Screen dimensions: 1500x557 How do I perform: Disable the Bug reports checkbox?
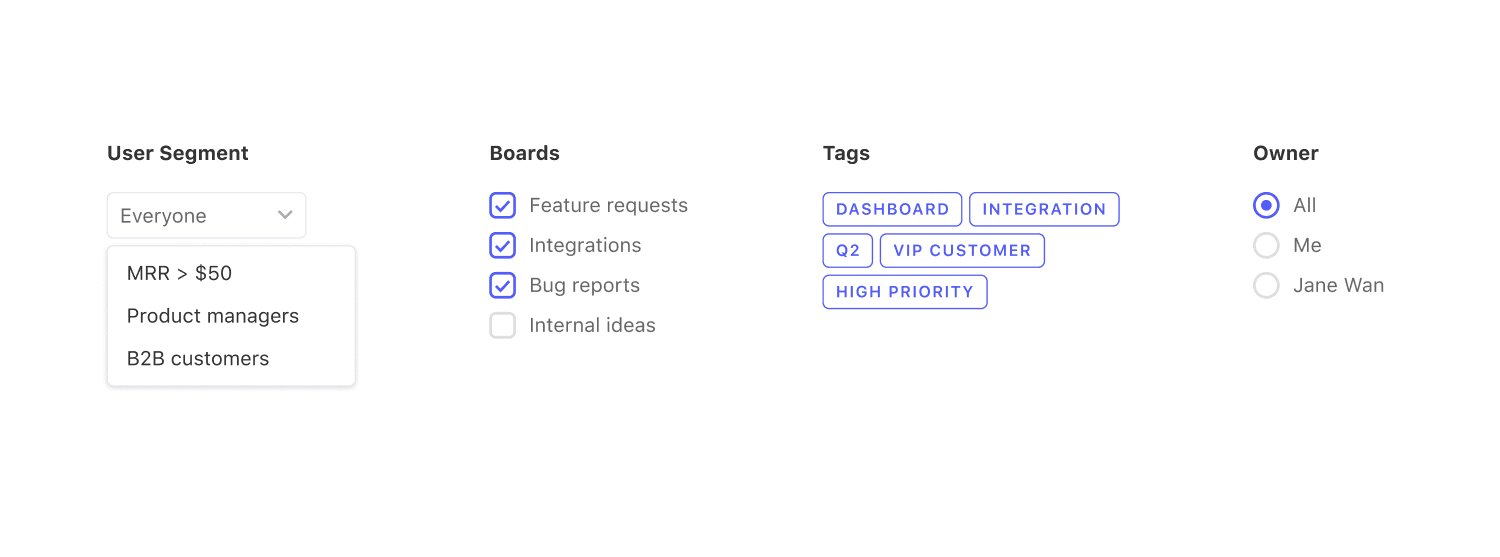point(502,285)
